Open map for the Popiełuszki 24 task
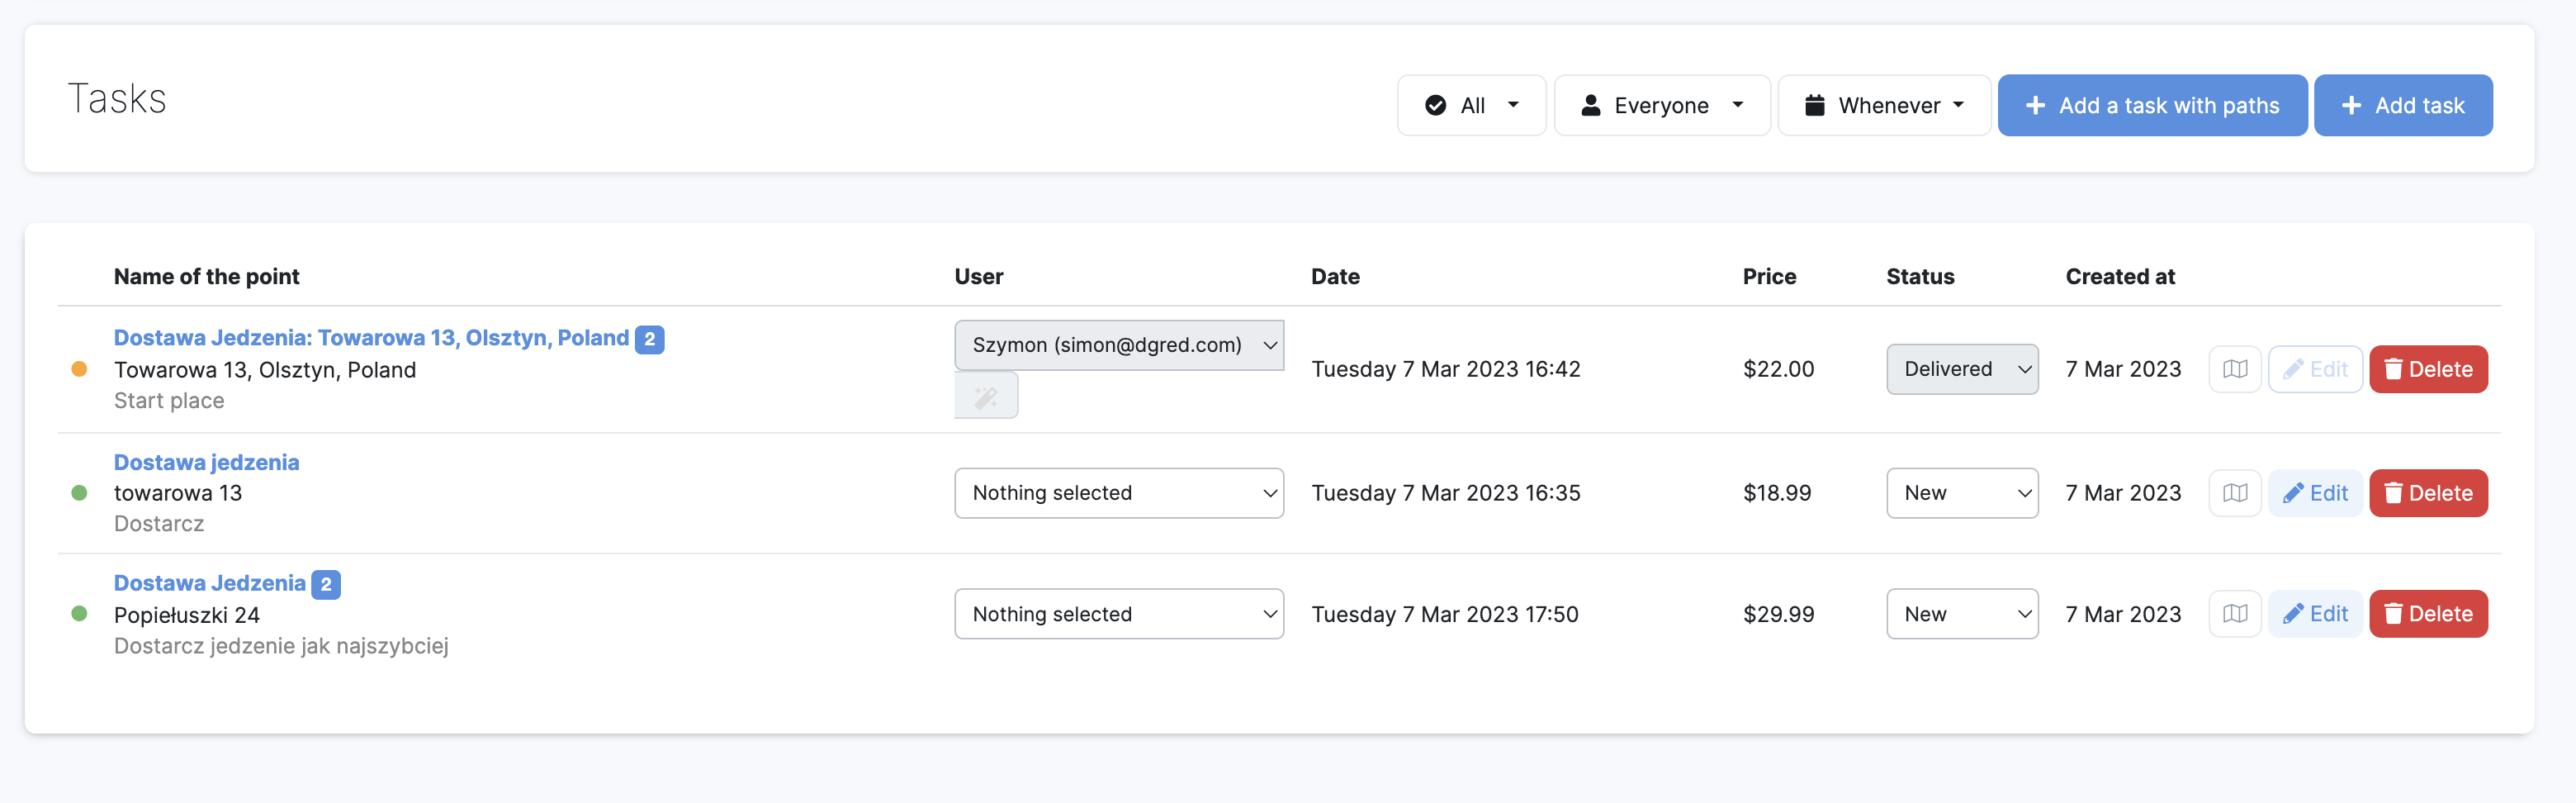 pyautogui.click(x=2234, y=614)
